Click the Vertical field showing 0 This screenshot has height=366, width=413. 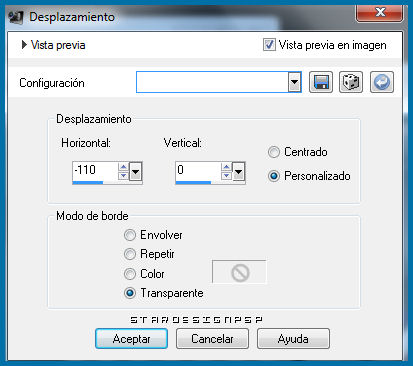[x=198, y=170]
